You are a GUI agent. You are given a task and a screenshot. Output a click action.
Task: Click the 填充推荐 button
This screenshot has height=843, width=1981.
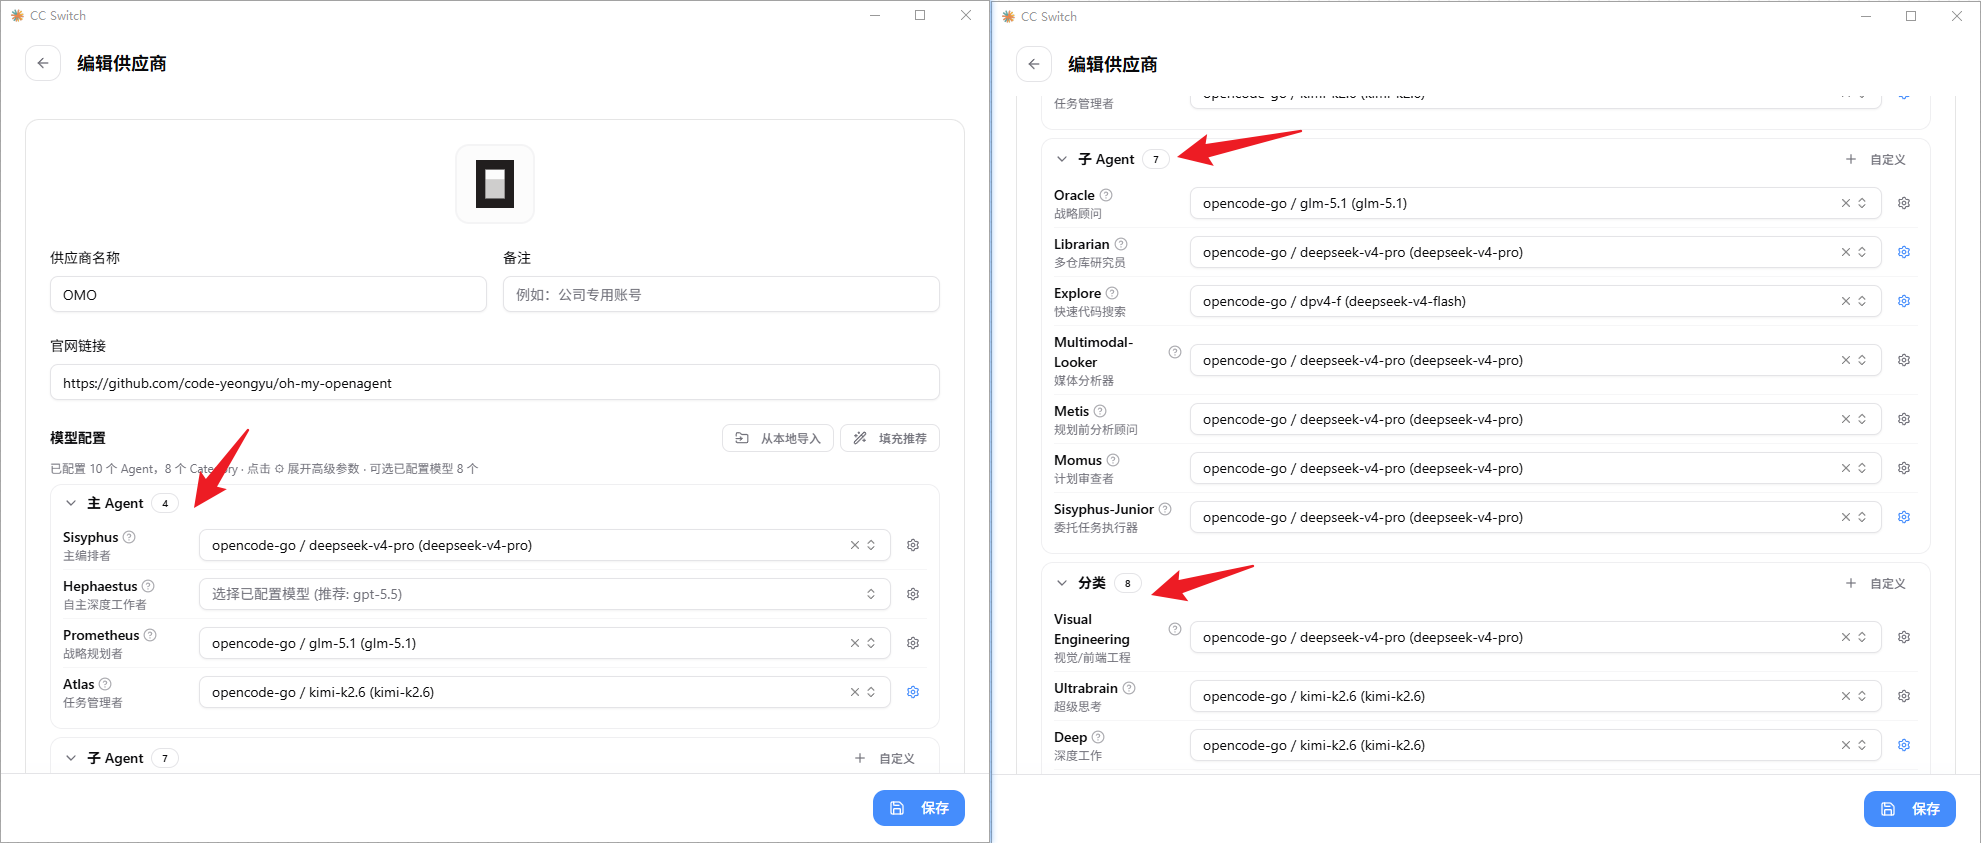tap(890, 438)
